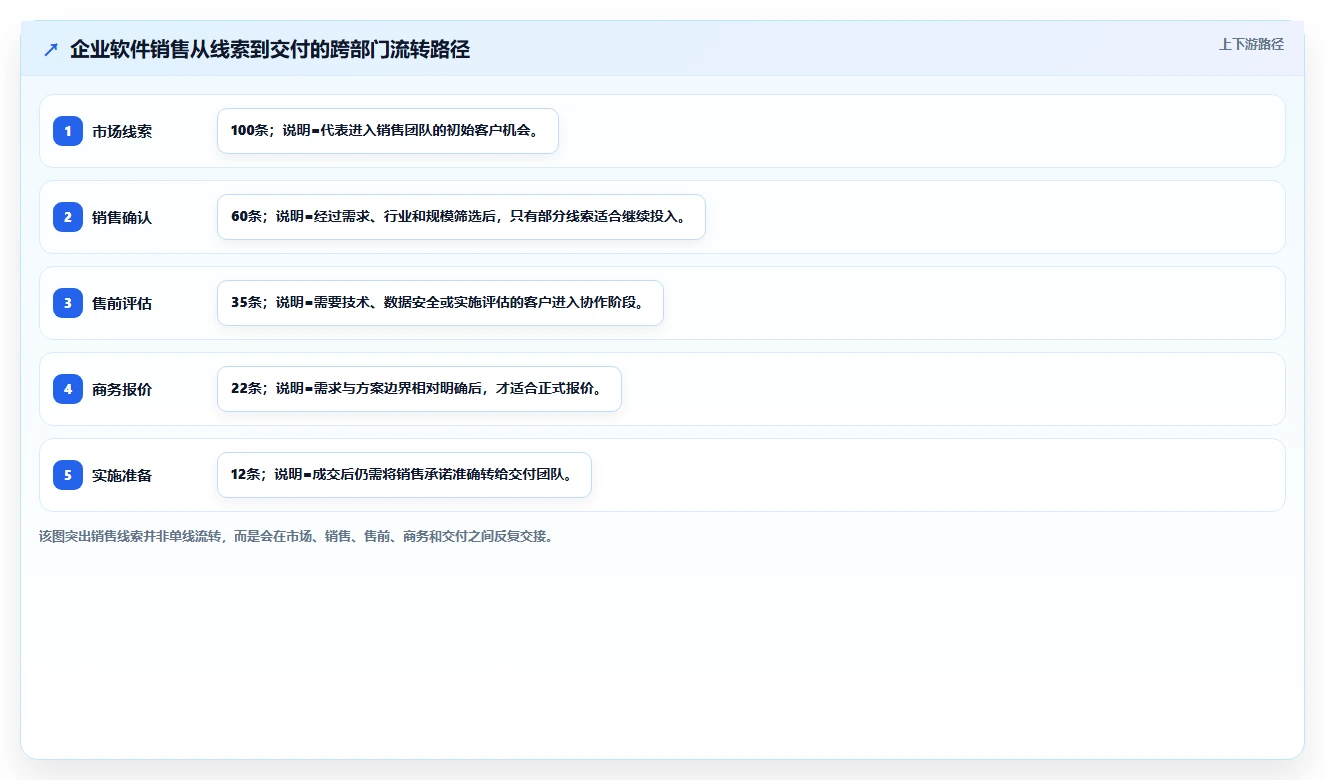Click the 售前评估 stage label
The image size is (1325, 780).
point(122,303)
